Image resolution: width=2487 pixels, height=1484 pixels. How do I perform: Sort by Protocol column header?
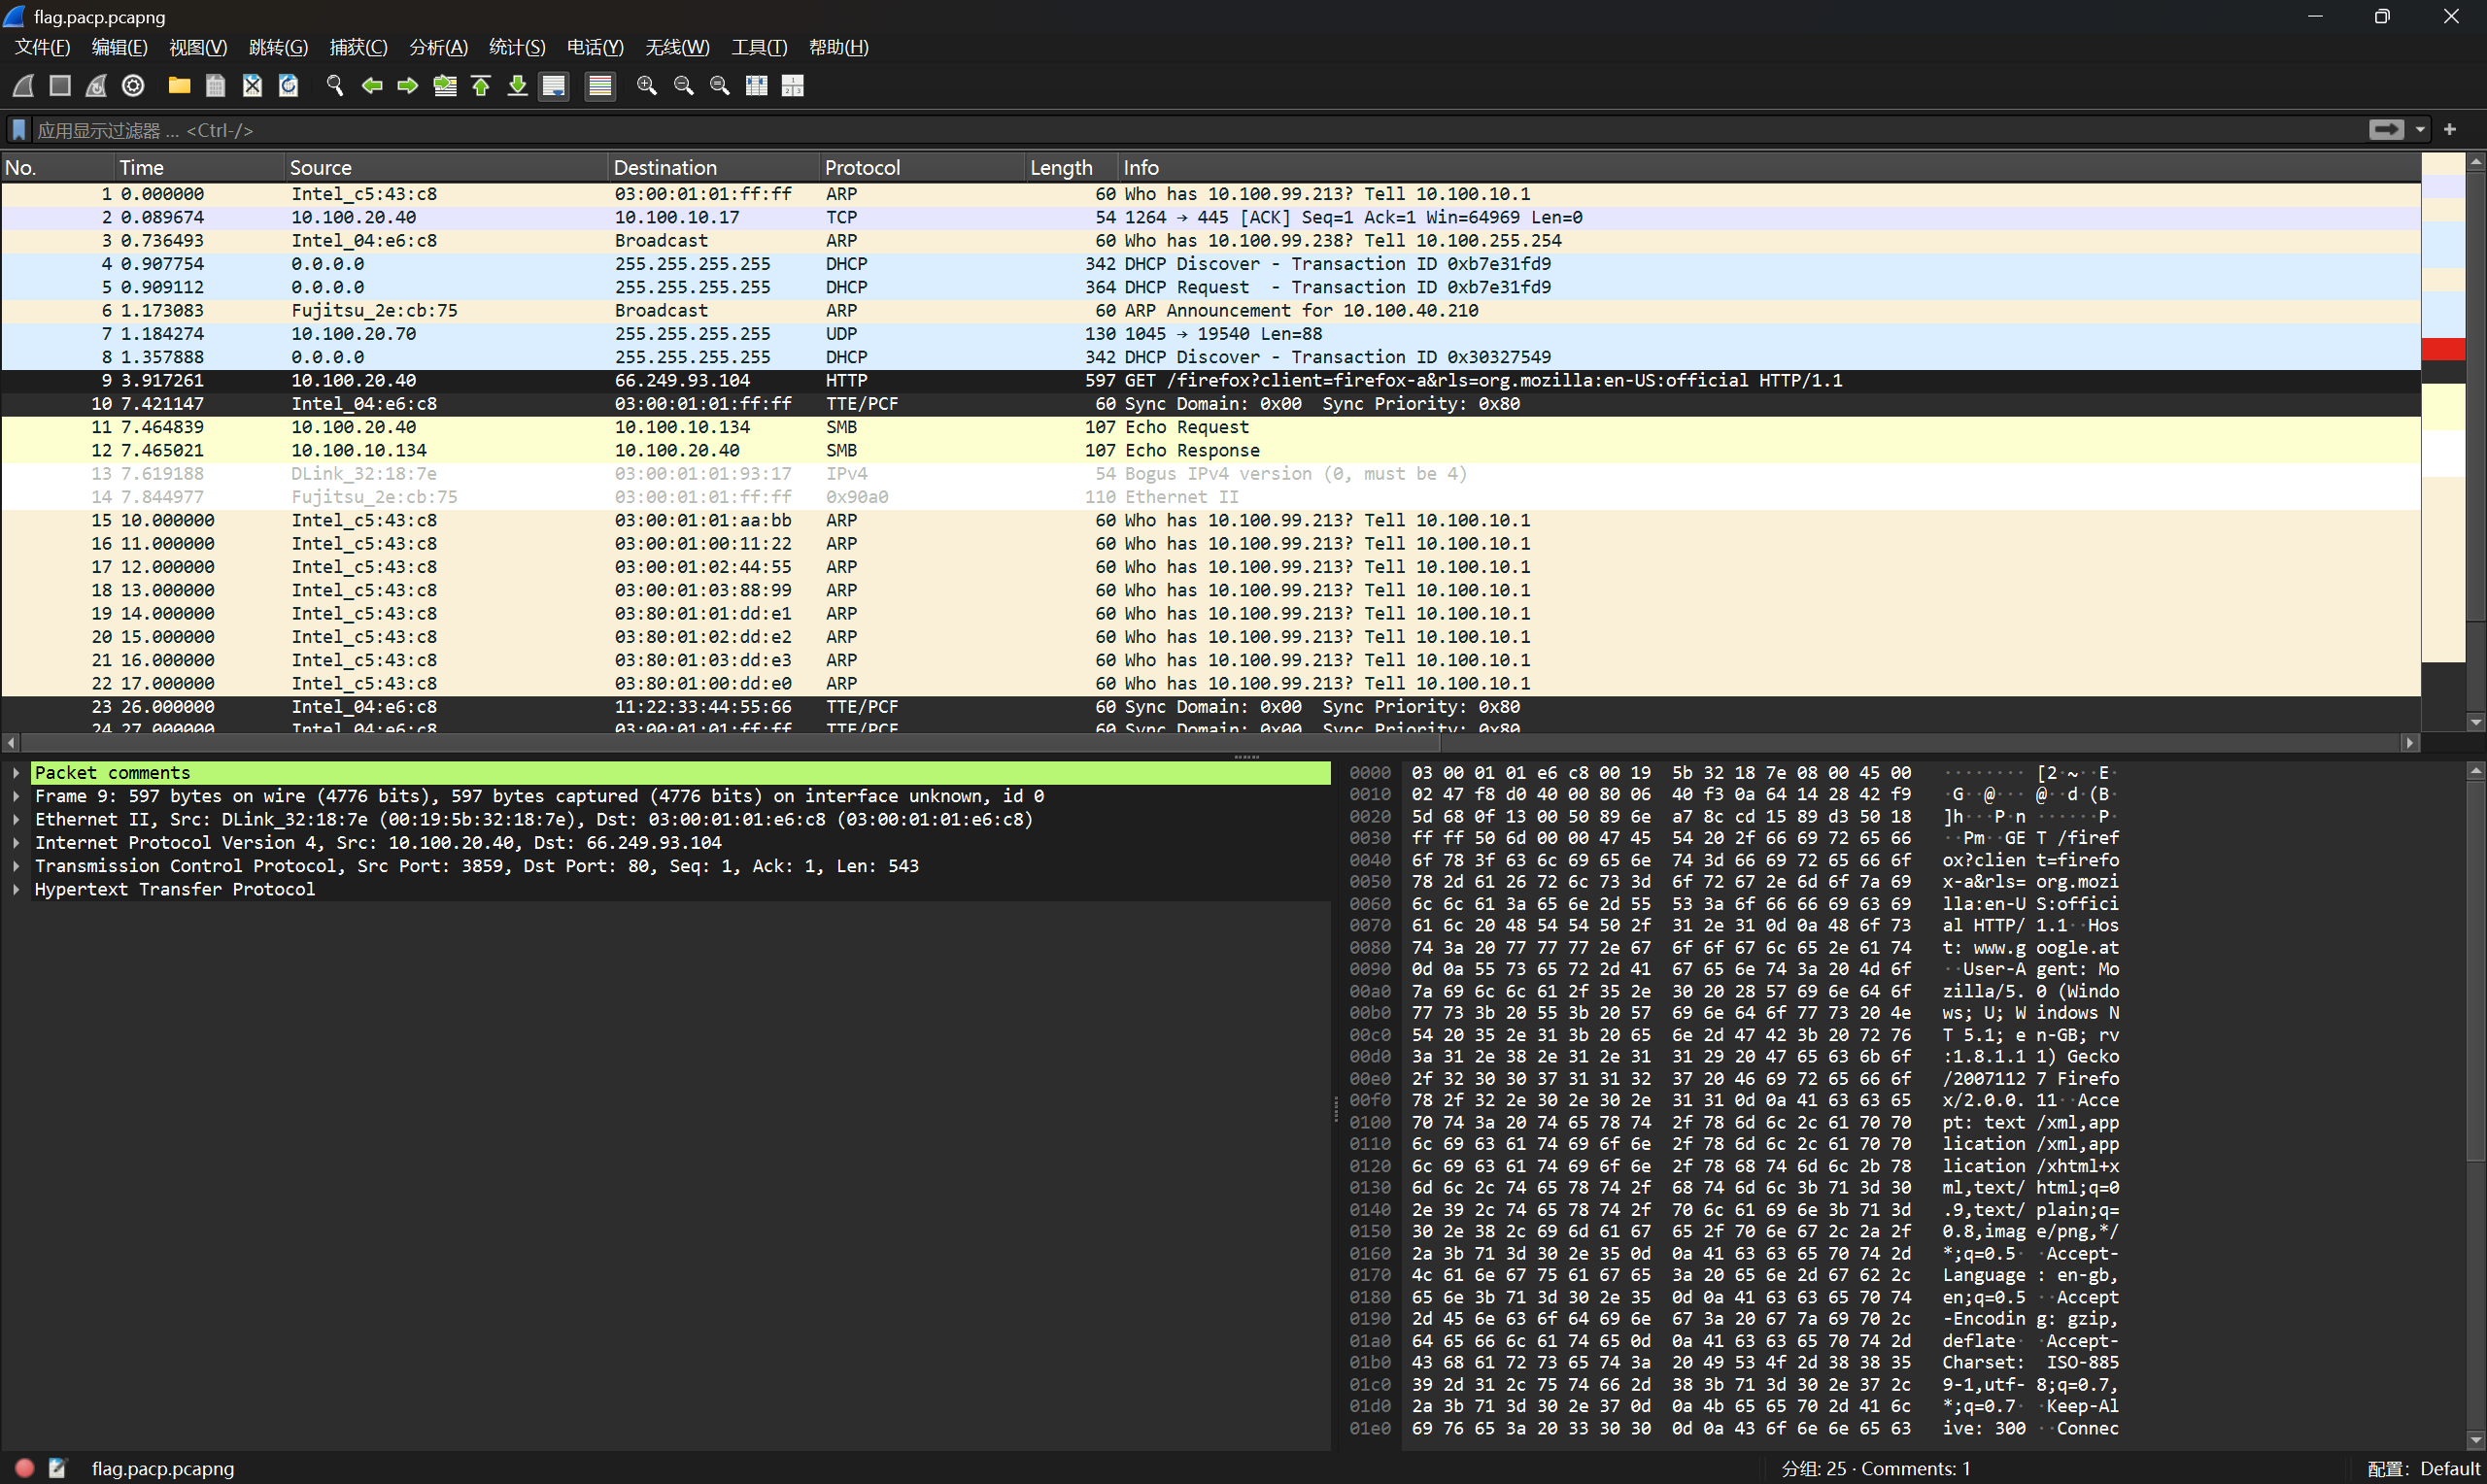[x=922, y=167]
